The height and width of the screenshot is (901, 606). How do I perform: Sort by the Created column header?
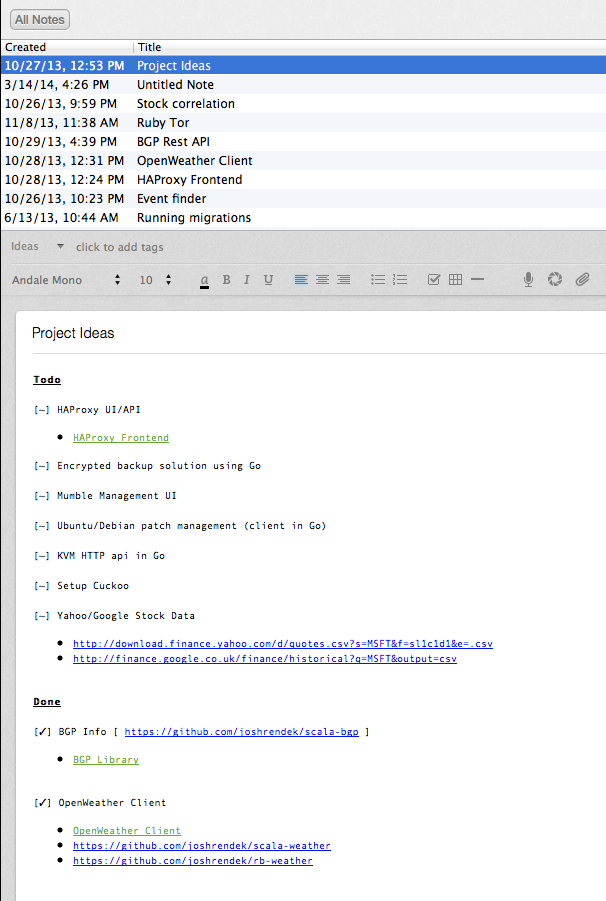[67, 47]
